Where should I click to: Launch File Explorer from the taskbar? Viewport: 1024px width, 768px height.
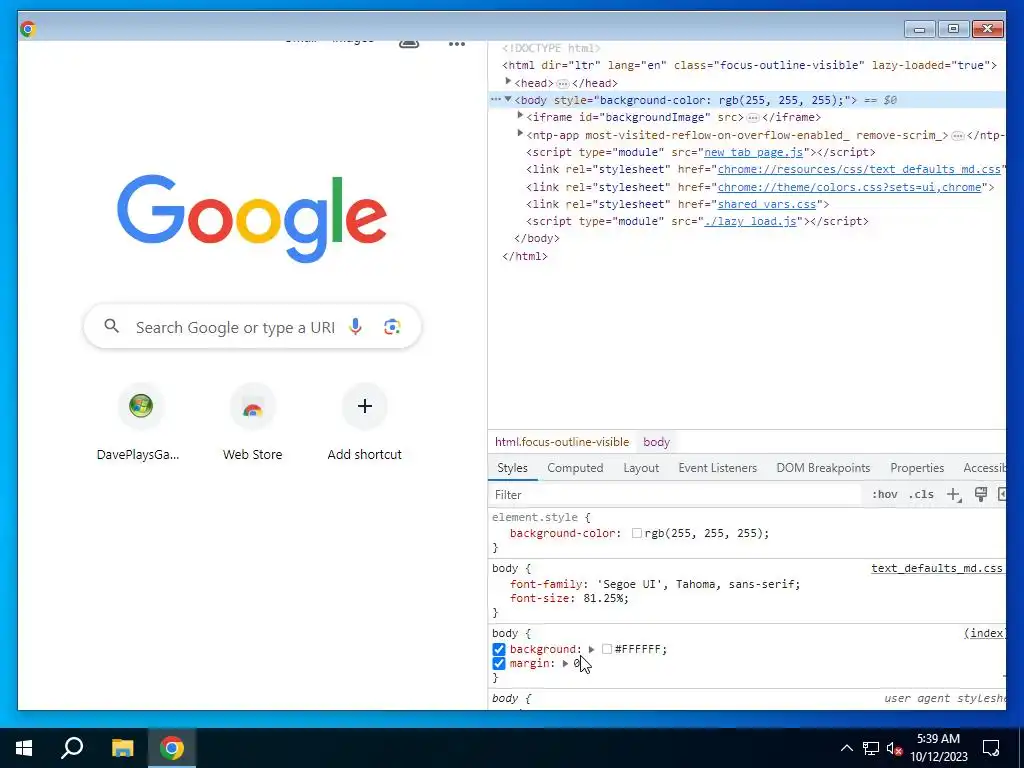pyautogui.click(x=122, y=748)
